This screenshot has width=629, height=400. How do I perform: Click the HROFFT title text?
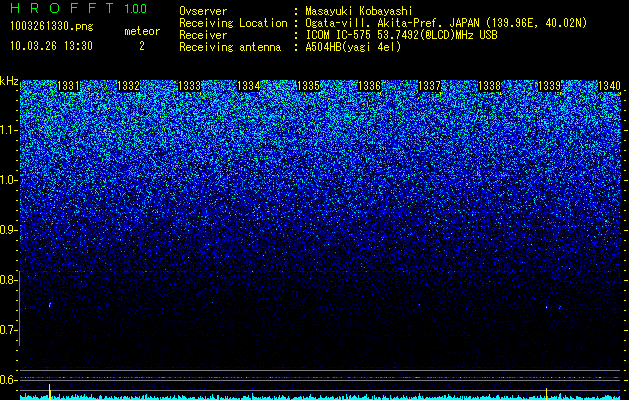61,8
